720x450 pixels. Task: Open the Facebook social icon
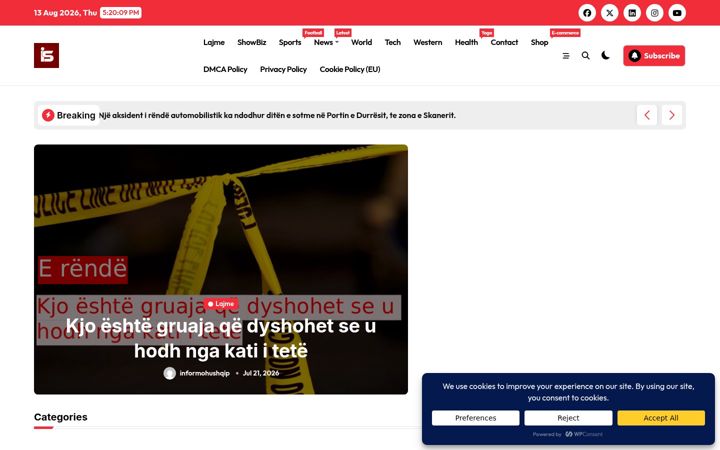pyautogui.click(x=587, y=13)
